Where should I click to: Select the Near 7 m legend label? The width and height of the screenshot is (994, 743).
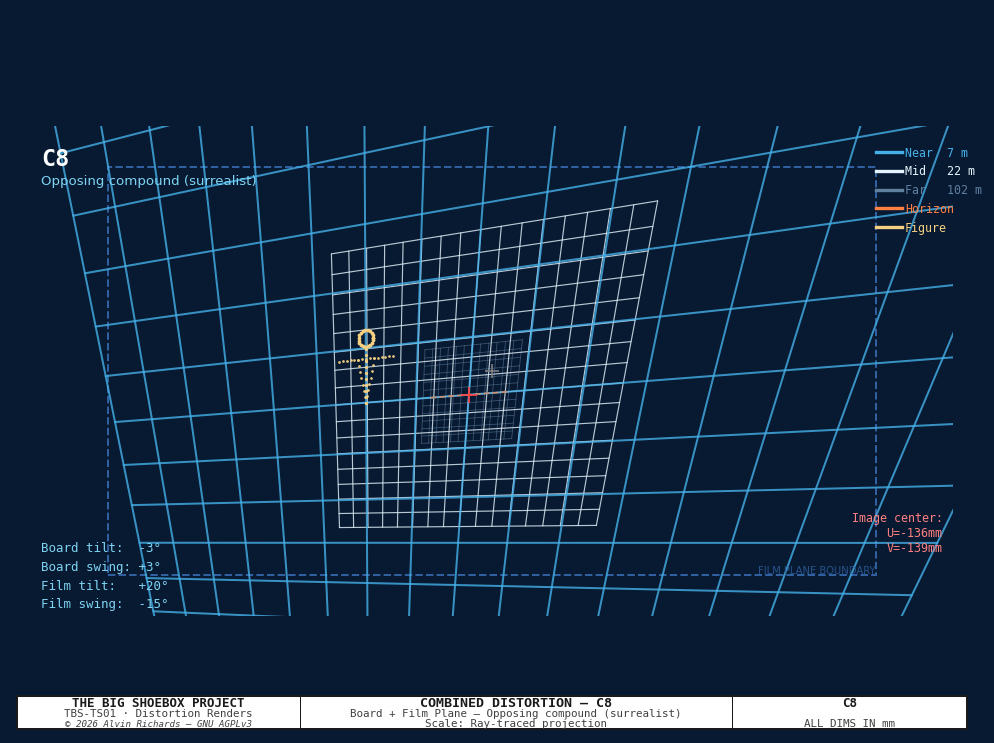point(936,153)
